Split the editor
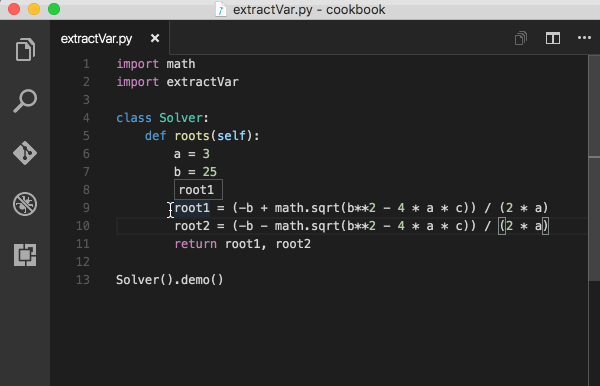 pyautogui.click(x=553, y=38)
